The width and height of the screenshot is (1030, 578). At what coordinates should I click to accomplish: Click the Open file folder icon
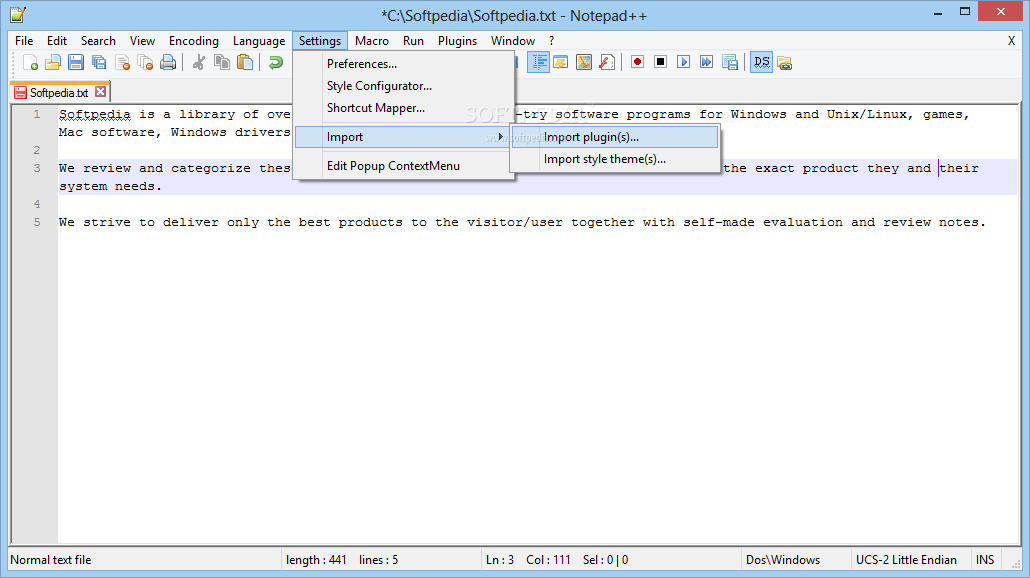[53, 62]
